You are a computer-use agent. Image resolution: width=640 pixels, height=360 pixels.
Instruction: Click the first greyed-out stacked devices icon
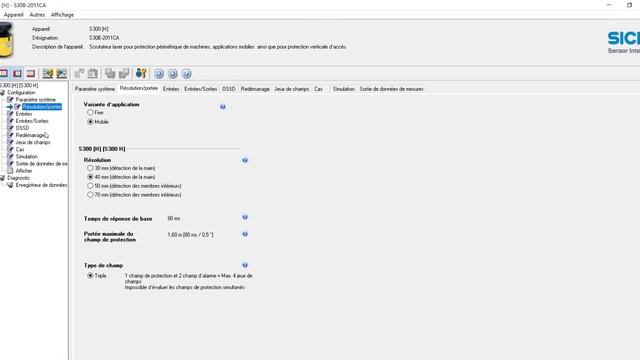[110, 73]
